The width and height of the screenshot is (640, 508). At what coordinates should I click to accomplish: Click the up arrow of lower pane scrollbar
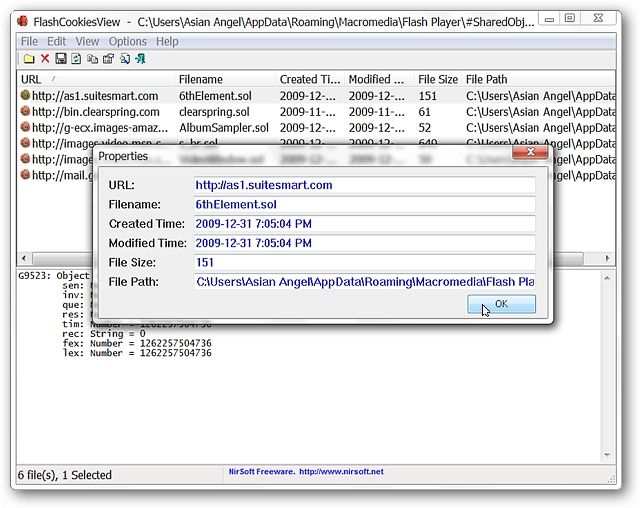pyautogui.click(x=607, y=278)
